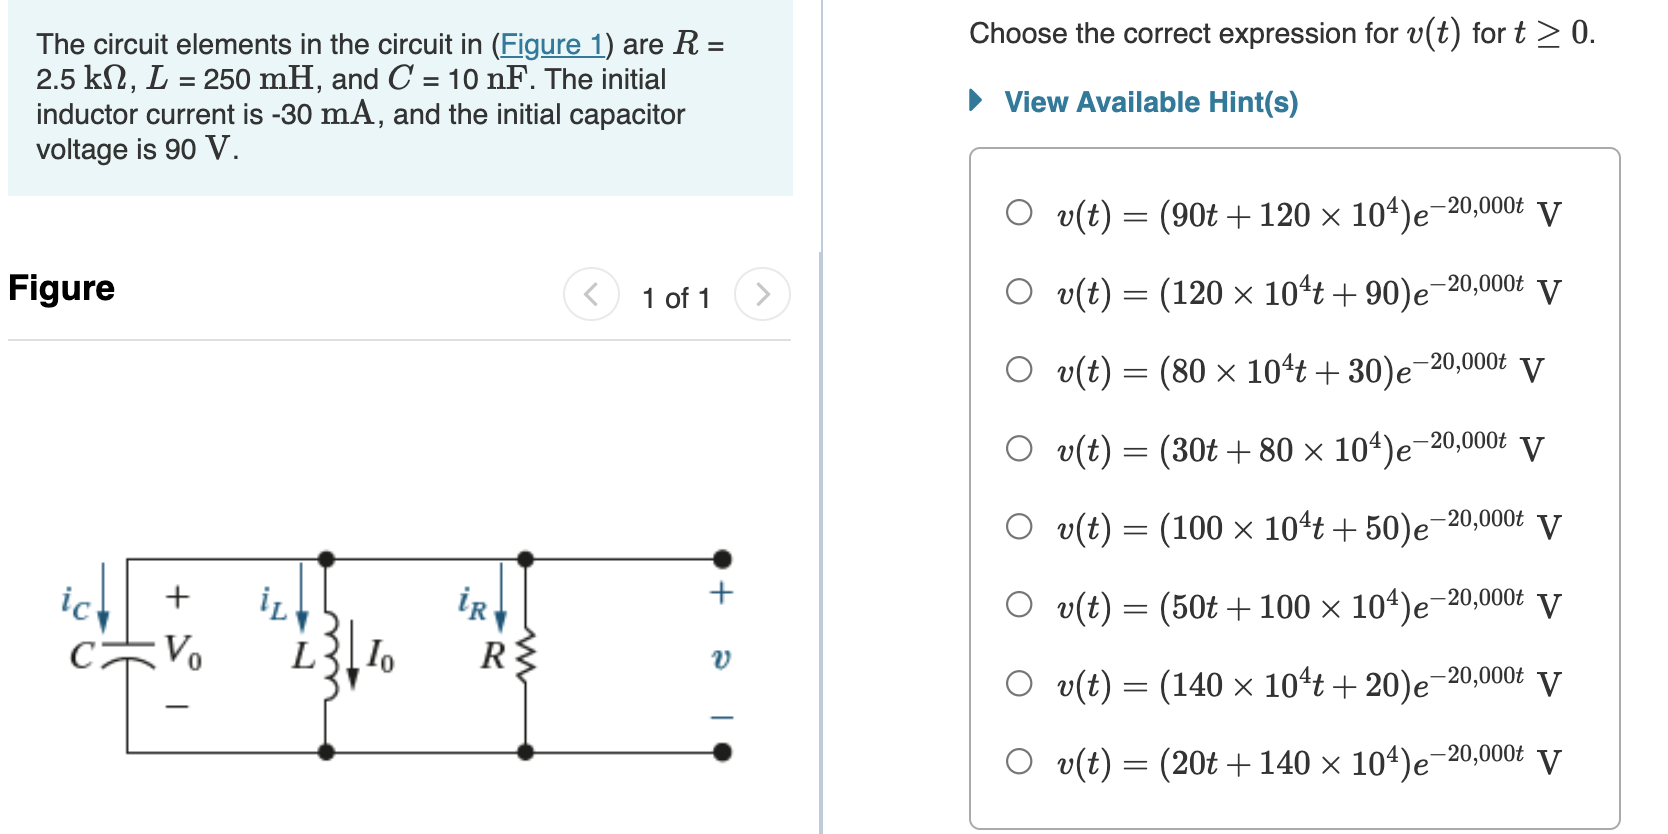The image size is (1668, 834).
Task: Select answer v(t) = (100 × 10^4 t + 50)e^-20,000t V
Action: coord(1019,527)
